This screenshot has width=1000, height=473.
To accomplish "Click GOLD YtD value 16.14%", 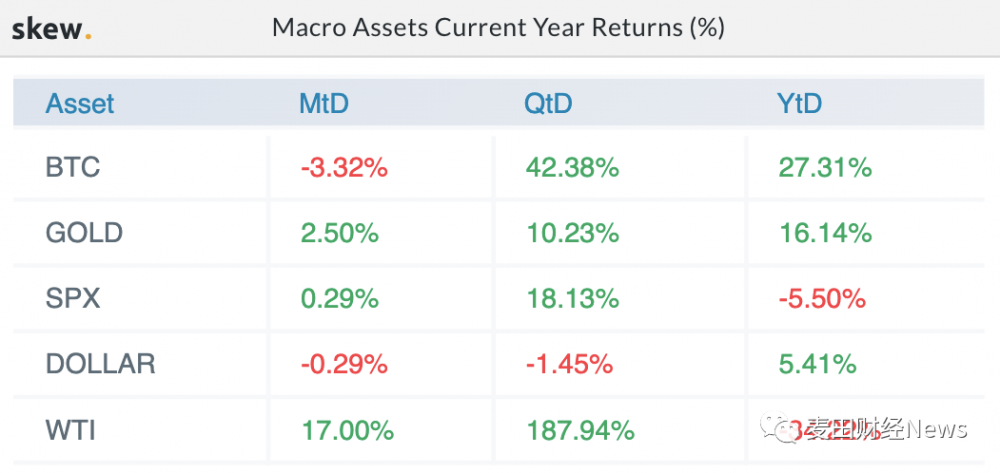I will [824, 234].
